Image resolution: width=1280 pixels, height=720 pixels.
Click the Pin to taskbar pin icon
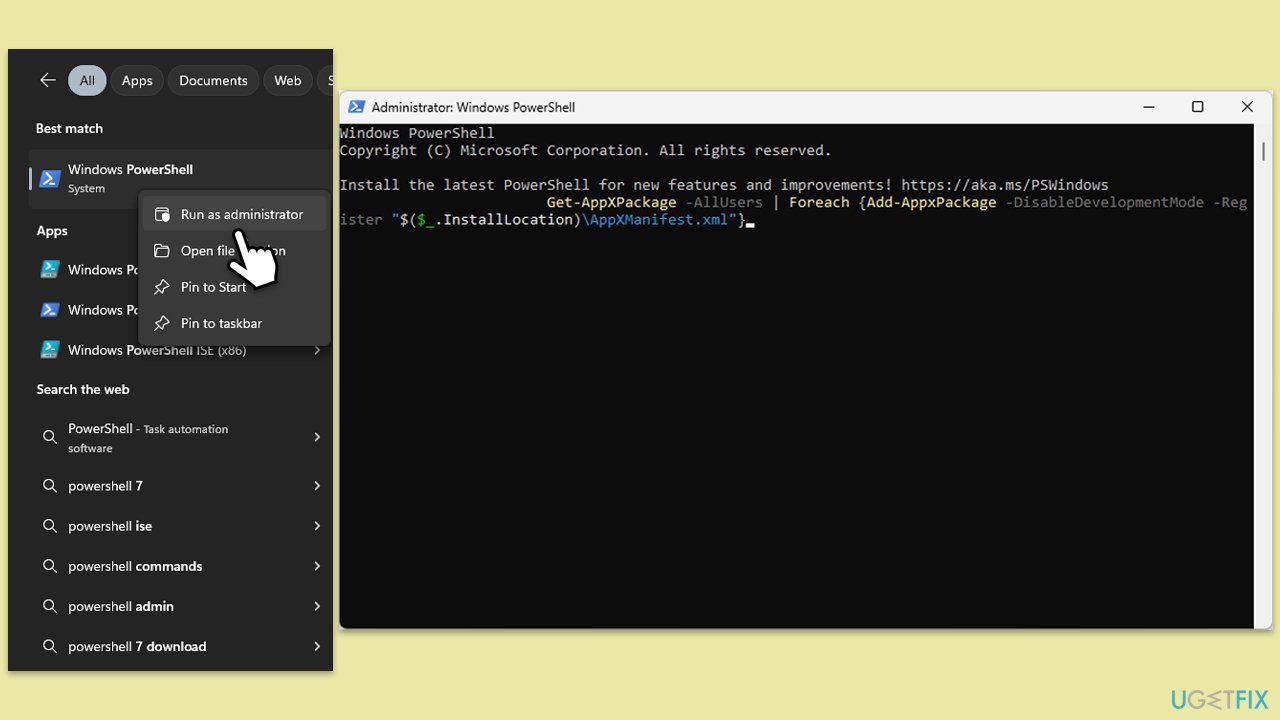pyautogui.click(x=162, y=323)
